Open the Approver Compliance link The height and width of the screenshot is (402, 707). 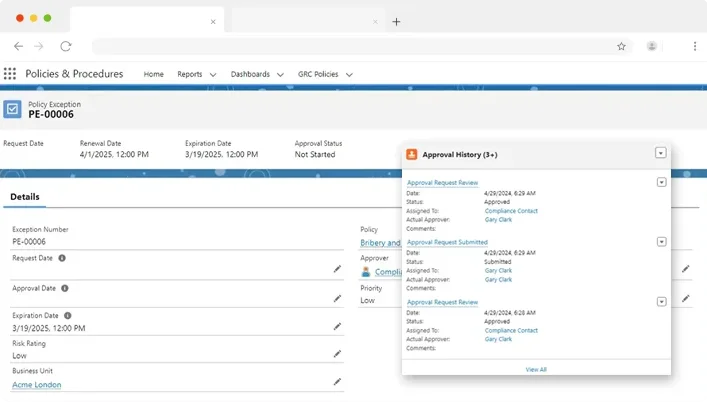[388, 272]
